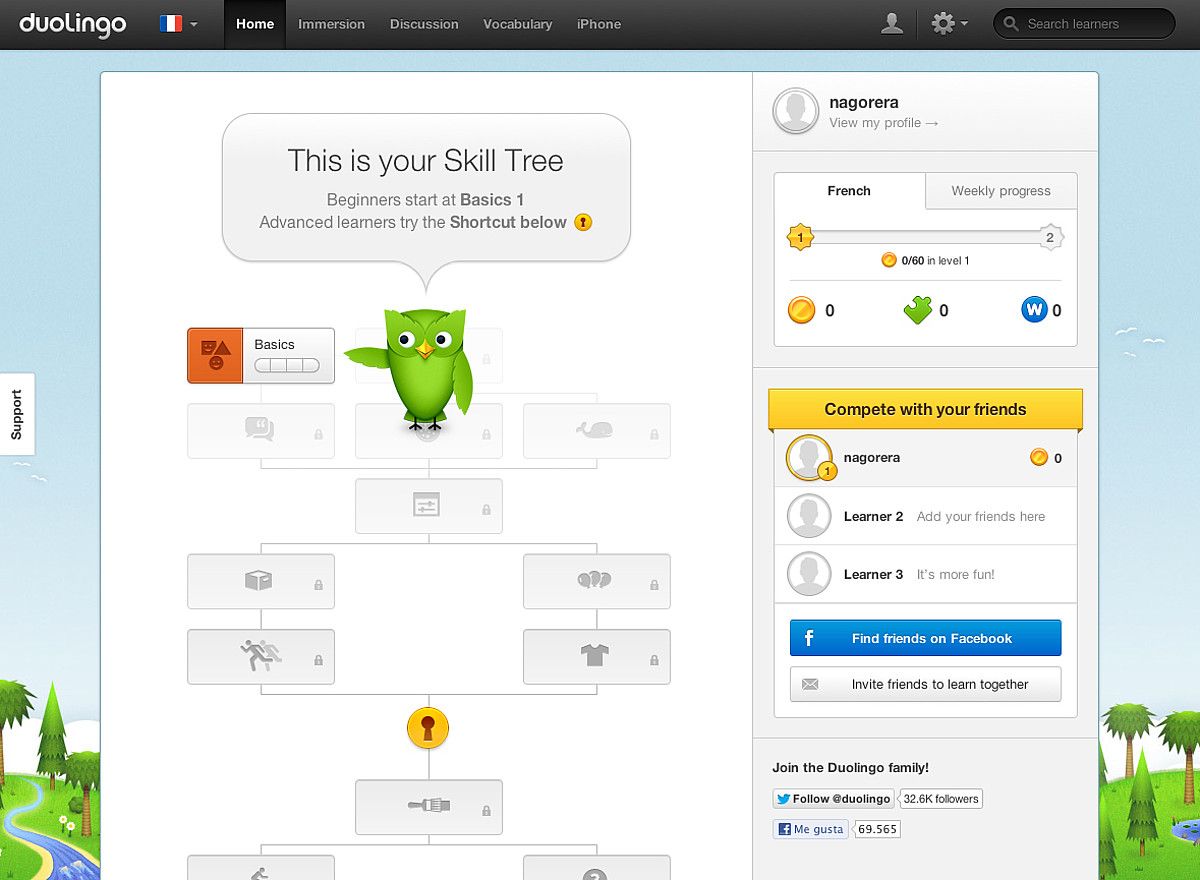Select the locked balloons skill

point(597,581)
